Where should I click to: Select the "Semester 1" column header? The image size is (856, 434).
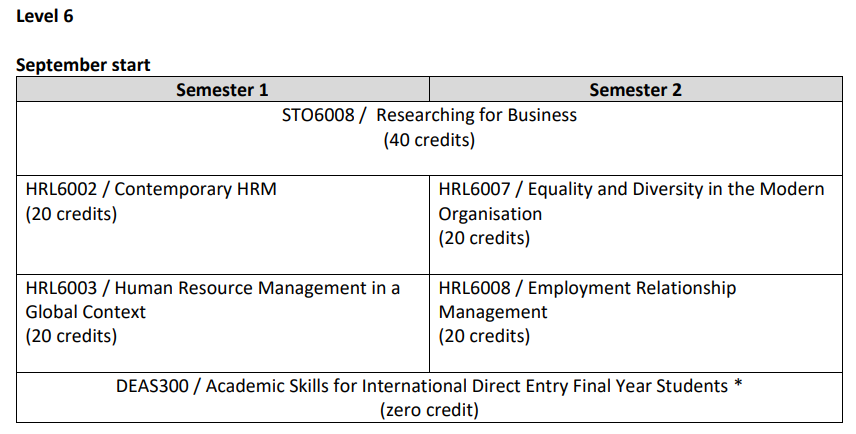click(222, 90)
